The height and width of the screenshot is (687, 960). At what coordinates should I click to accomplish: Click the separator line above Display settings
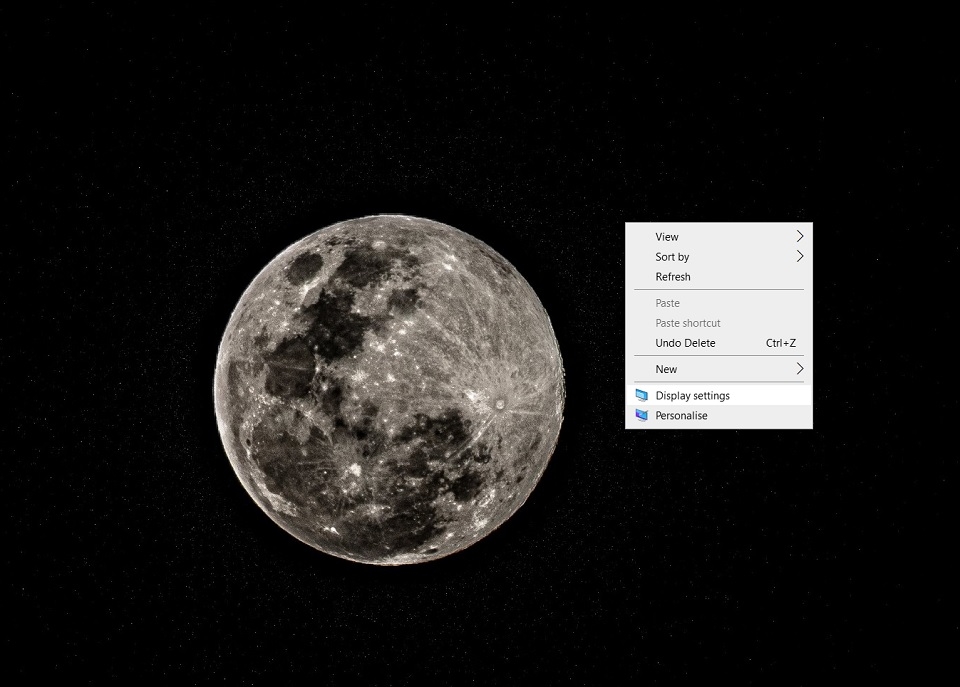[719, 382]
